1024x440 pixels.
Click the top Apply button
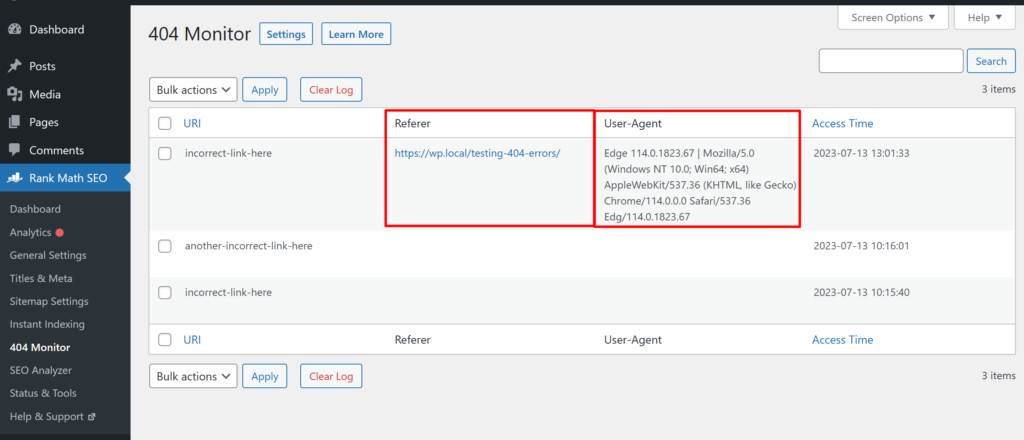264,90
